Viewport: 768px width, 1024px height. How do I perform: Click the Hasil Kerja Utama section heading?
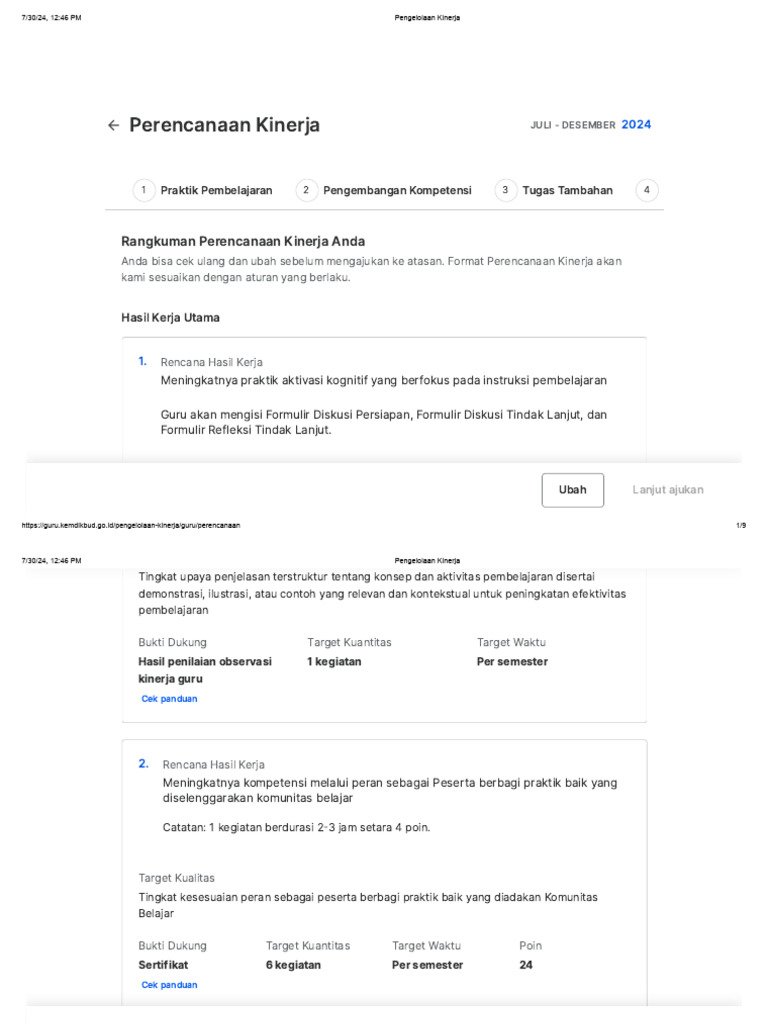tap(170, 317)
